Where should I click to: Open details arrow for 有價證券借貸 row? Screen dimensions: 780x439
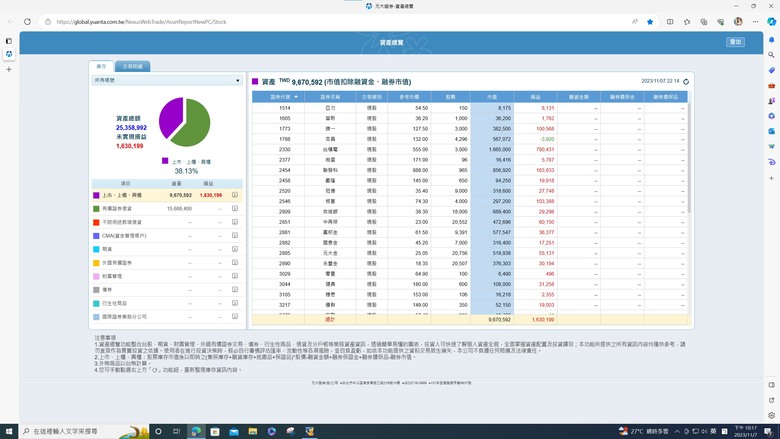tap(235, 208)
